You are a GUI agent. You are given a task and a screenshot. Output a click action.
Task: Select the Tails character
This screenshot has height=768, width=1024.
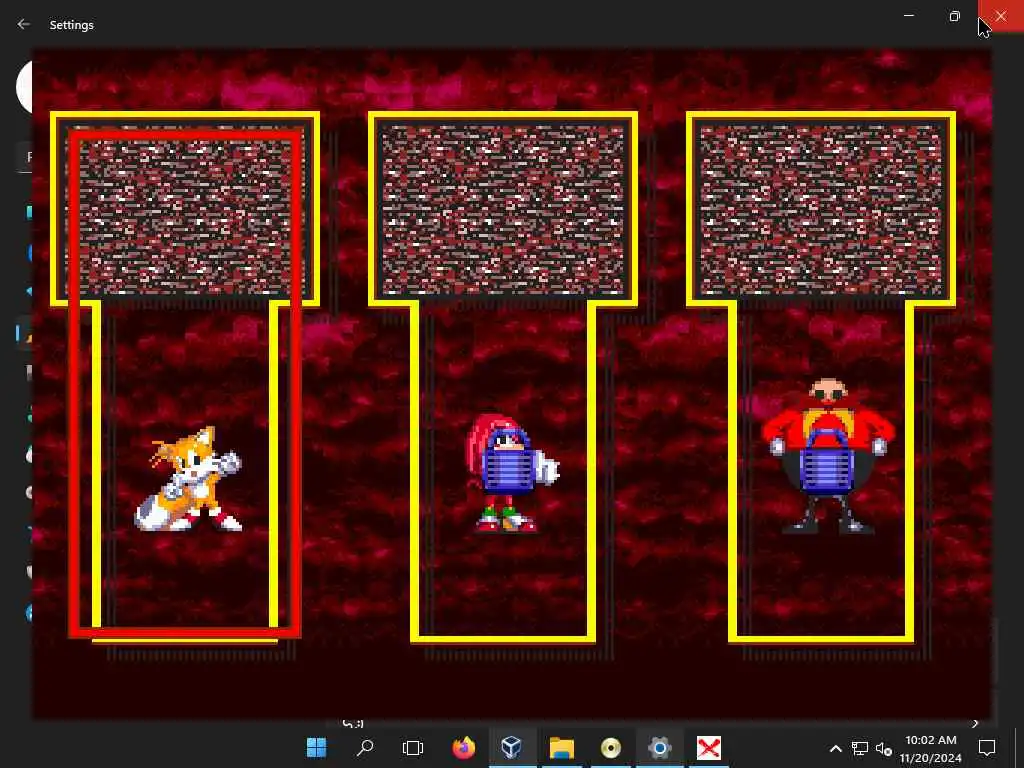(188, 480)
